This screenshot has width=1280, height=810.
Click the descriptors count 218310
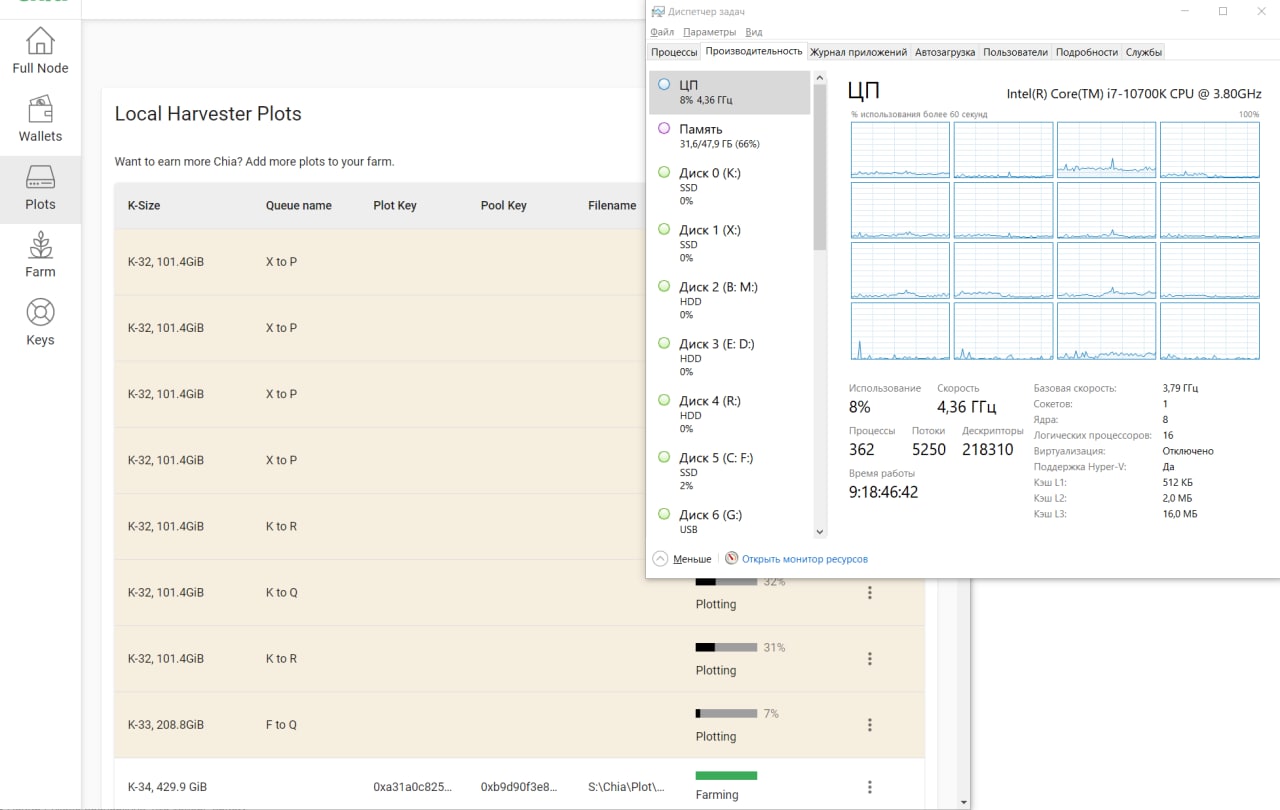(987, 450)
